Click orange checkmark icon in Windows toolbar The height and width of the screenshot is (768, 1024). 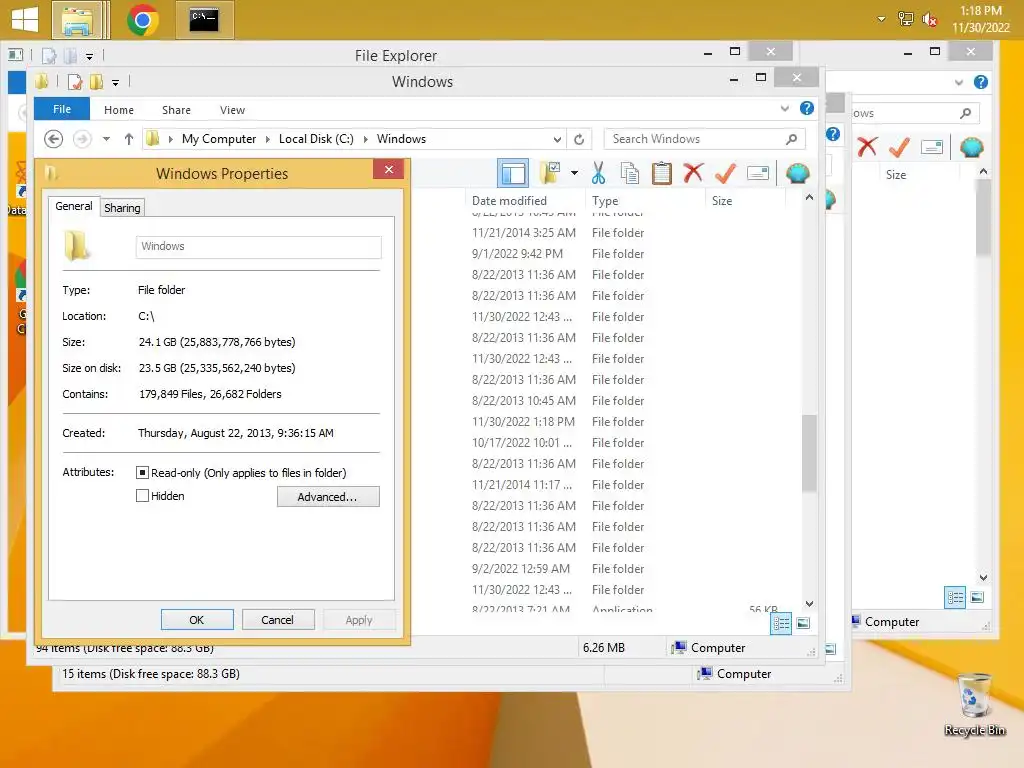point(725,173)
